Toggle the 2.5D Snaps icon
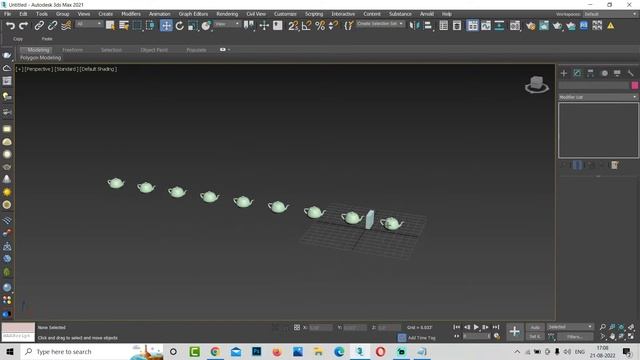 [293, 26]
